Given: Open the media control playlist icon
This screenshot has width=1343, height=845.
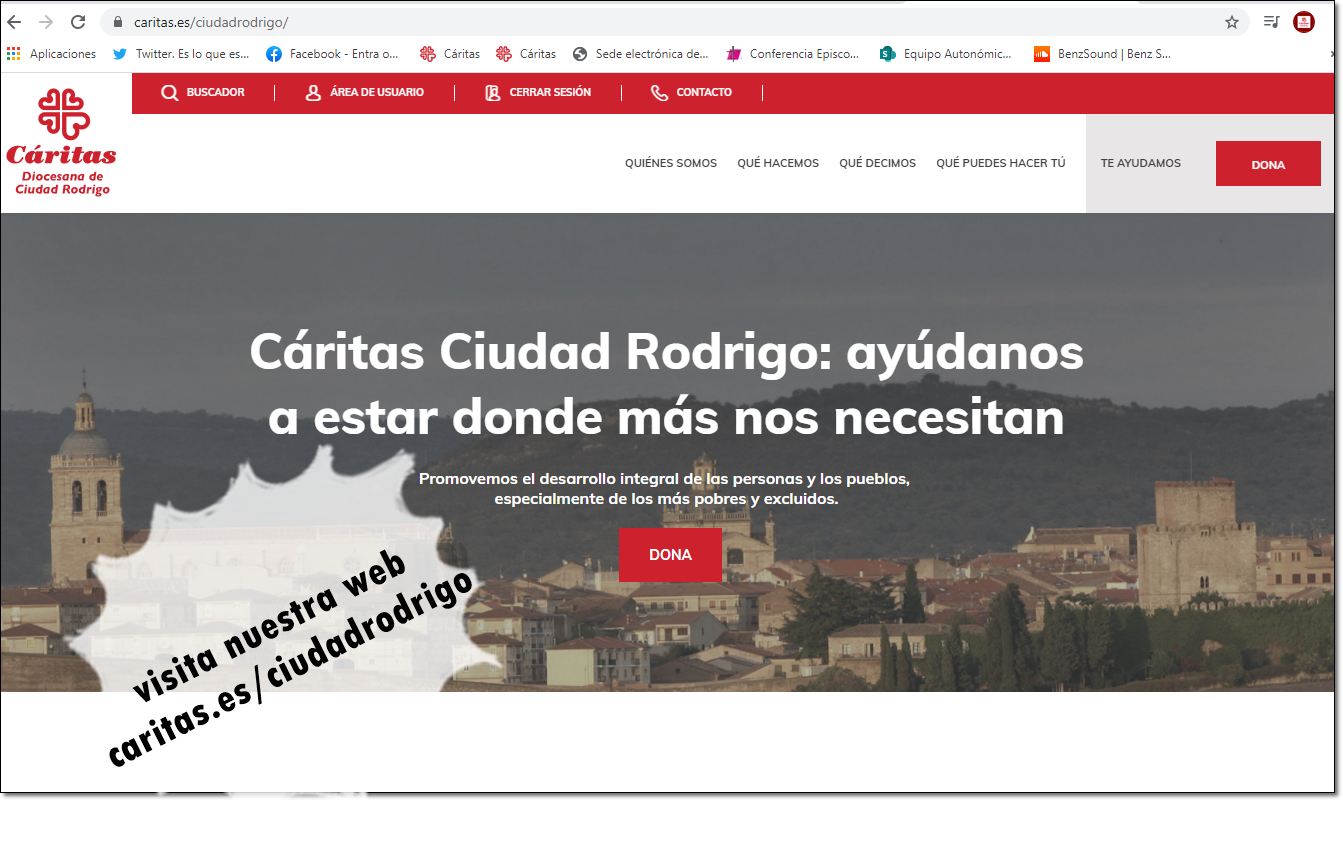Looking at the screenshot, I should click(1271, 22).
